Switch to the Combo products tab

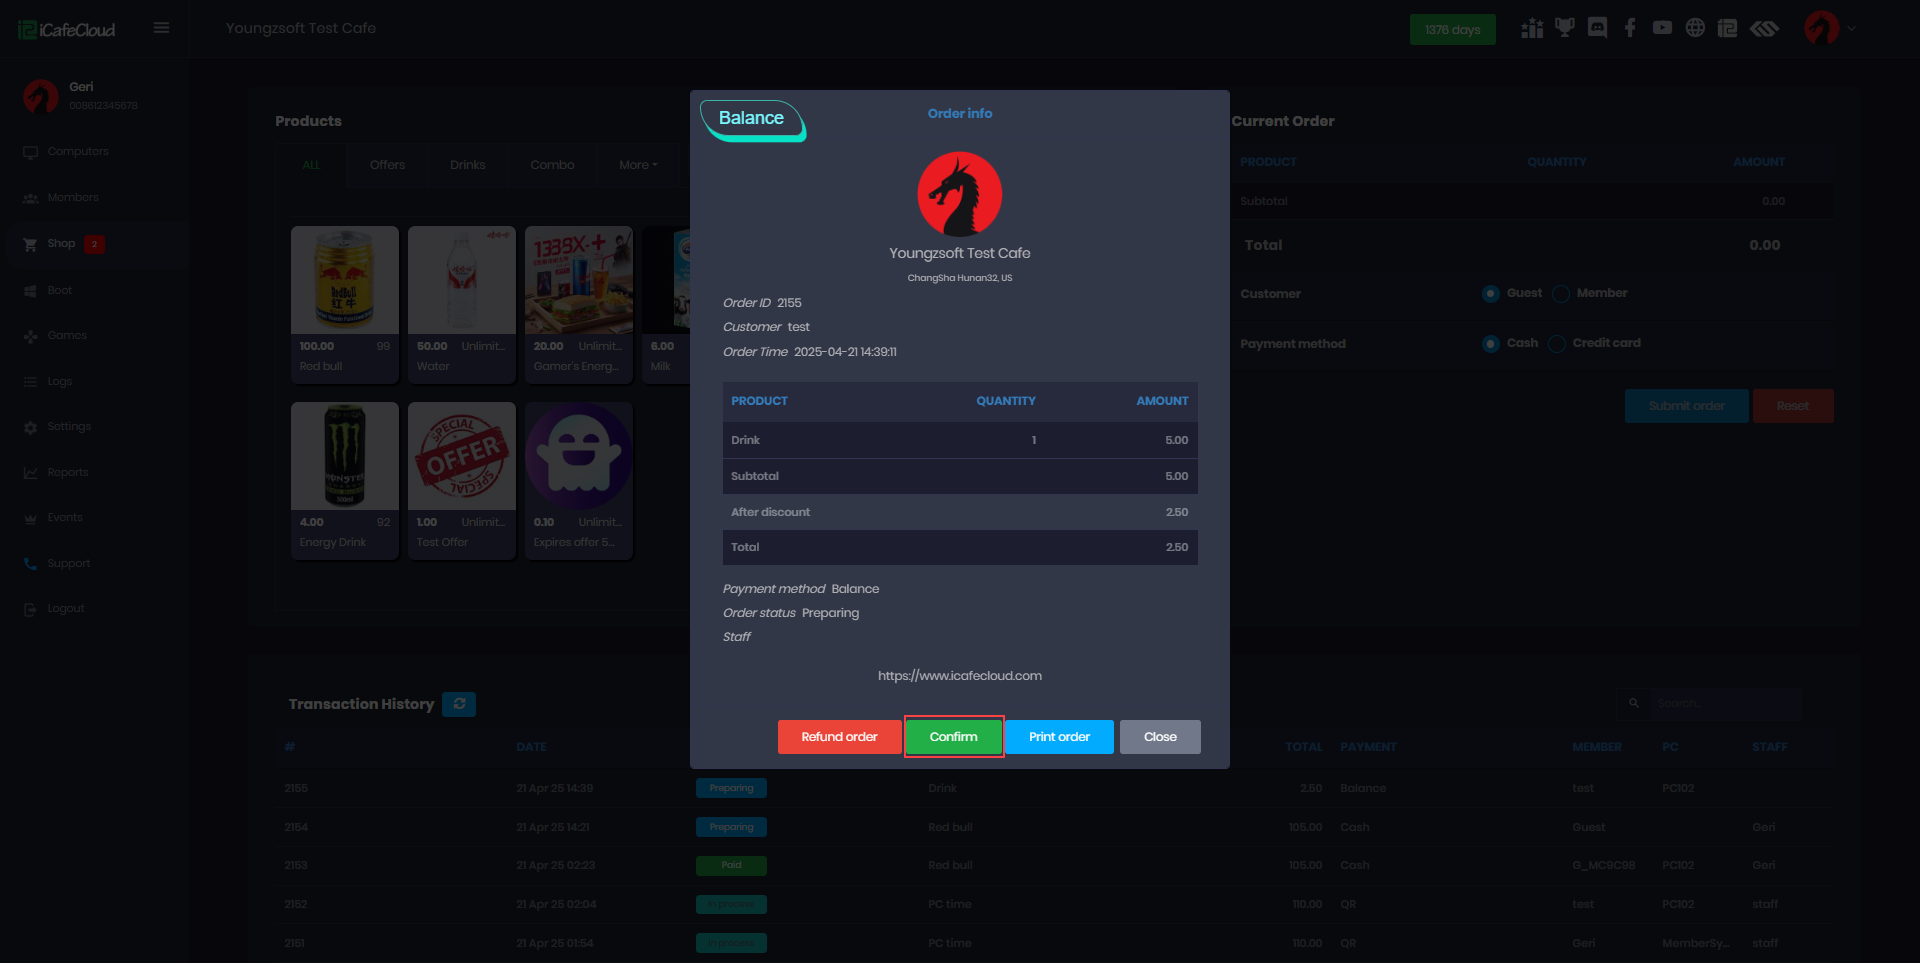[x=552, y=165]
